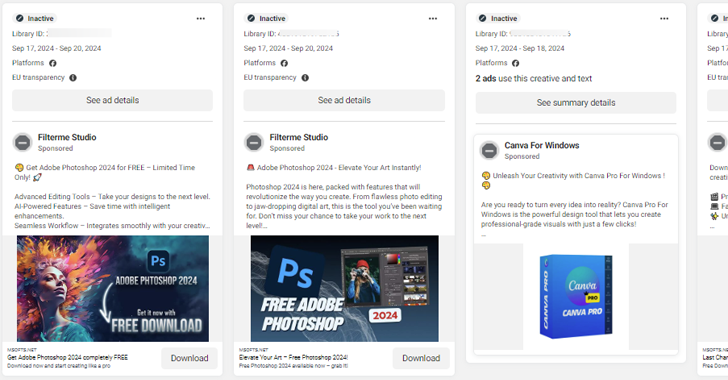Click the See summary details button

click(576, 103)
